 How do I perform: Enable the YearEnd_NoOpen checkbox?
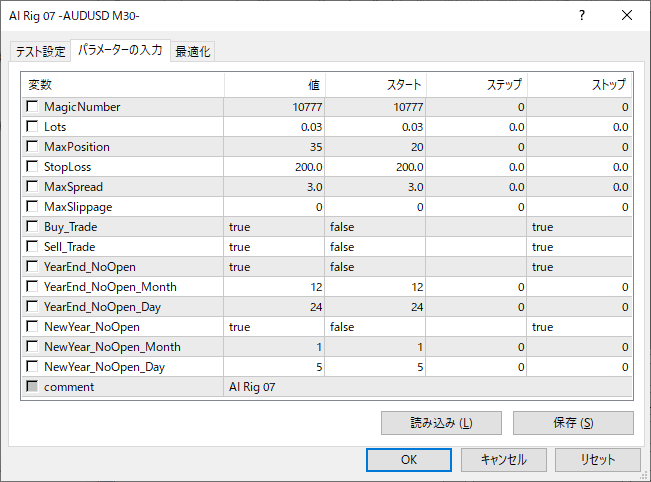point(32,266)
